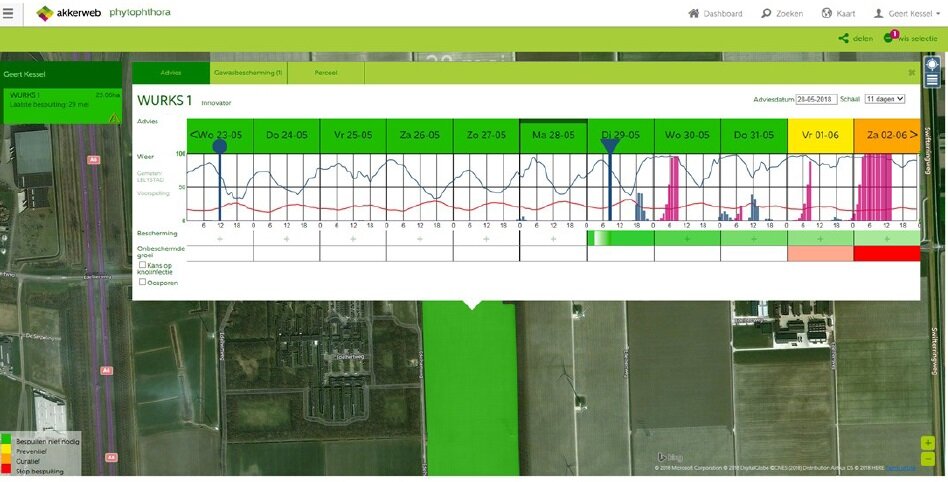Viewport: 948px width, 482px height.
Task: Switch to the Gewasbescherming tab
Action: [x=248, y=73]
